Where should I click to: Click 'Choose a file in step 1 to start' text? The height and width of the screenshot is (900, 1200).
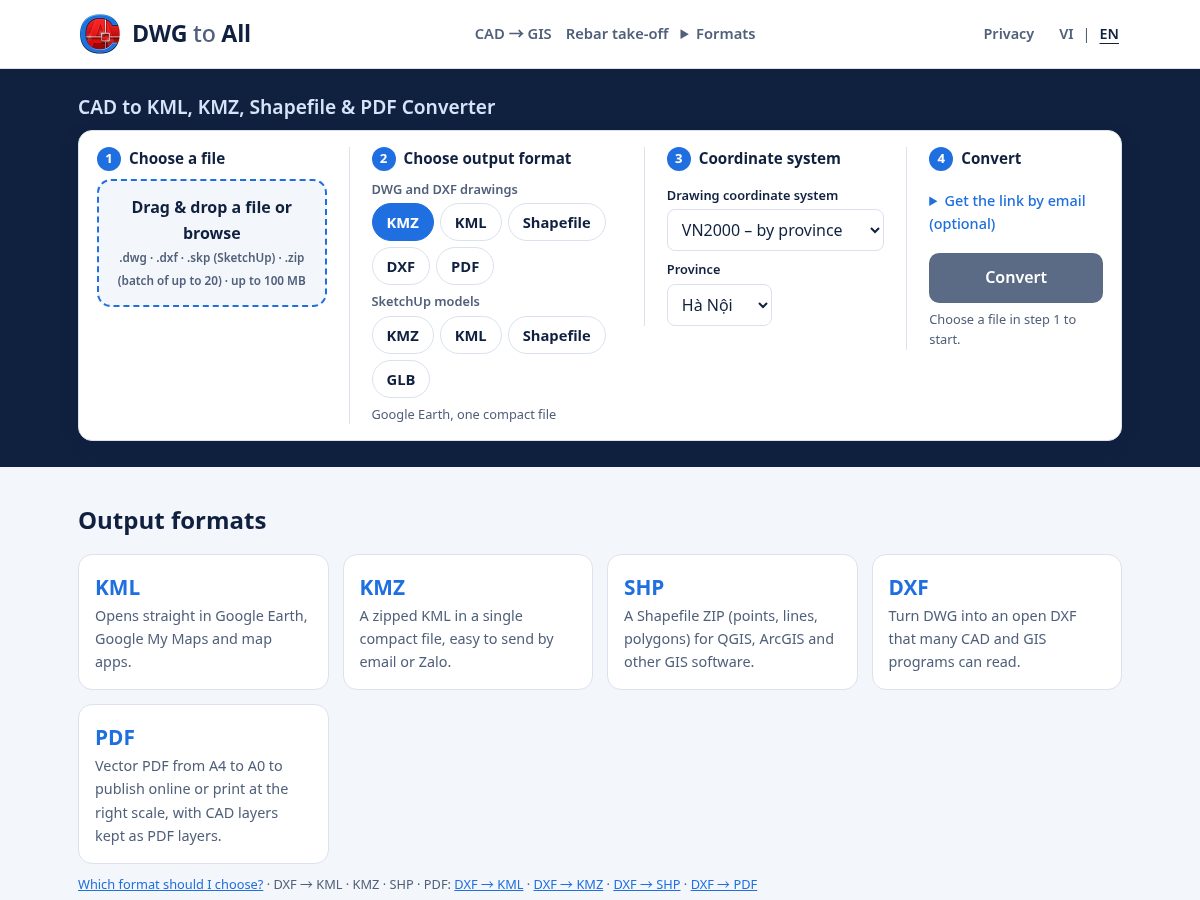(x=1003, y=329)
